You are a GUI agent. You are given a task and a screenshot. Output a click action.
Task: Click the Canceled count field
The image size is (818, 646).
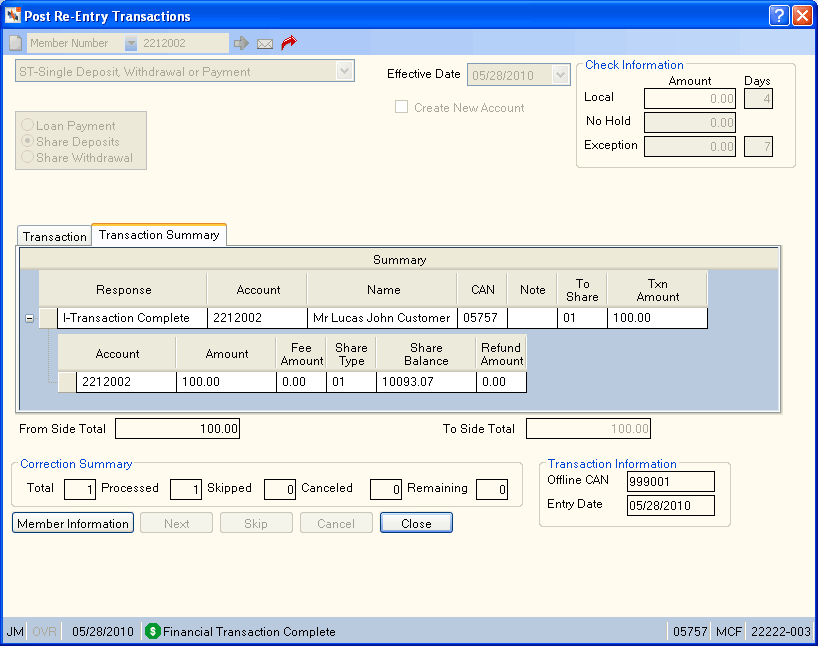tap(386, 489)
